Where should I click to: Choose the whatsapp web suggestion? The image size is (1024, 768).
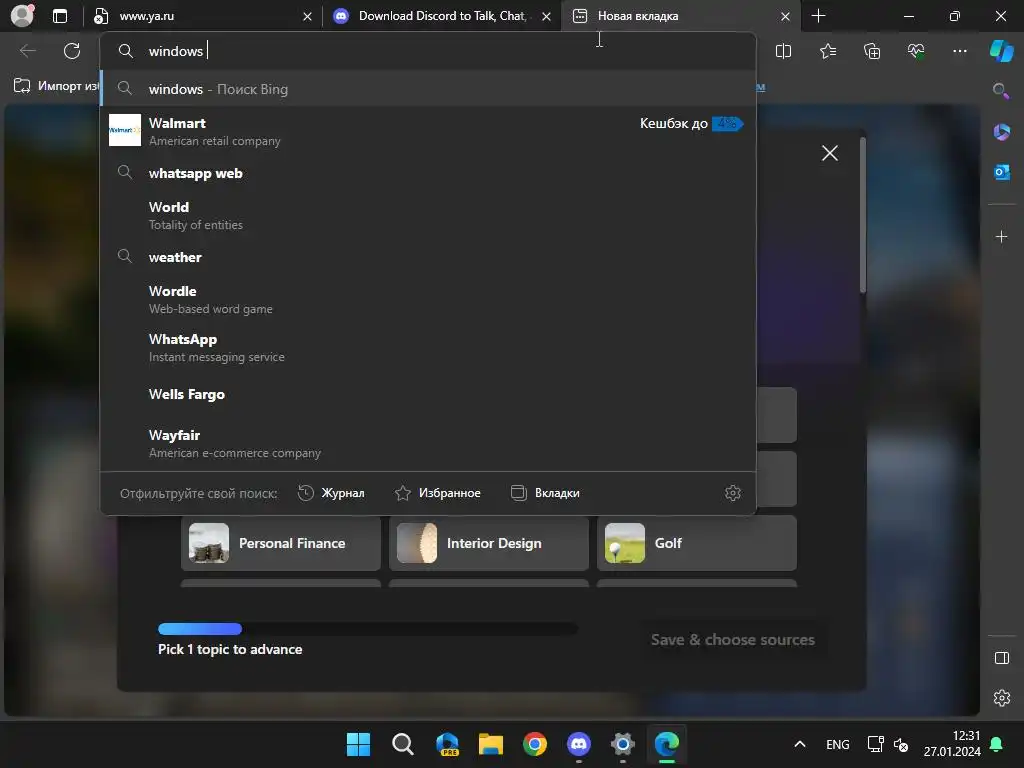[428, 173]
